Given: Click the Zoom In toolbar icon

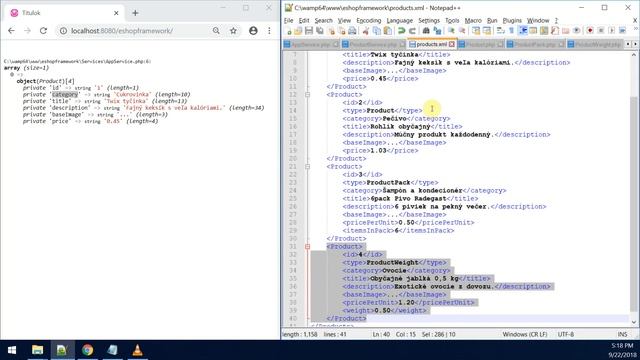Looking at the screenshot, I should tap(451, 31).
